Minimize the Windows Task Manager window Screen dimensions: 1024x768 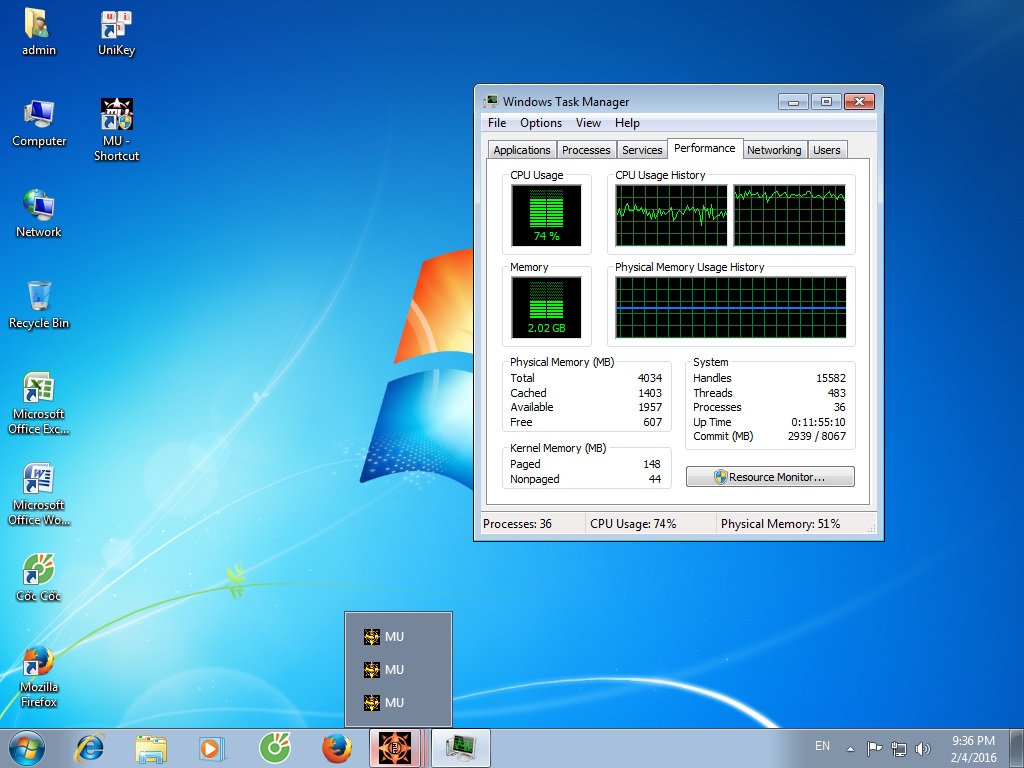pyautogui.click(x=793, y=101)
